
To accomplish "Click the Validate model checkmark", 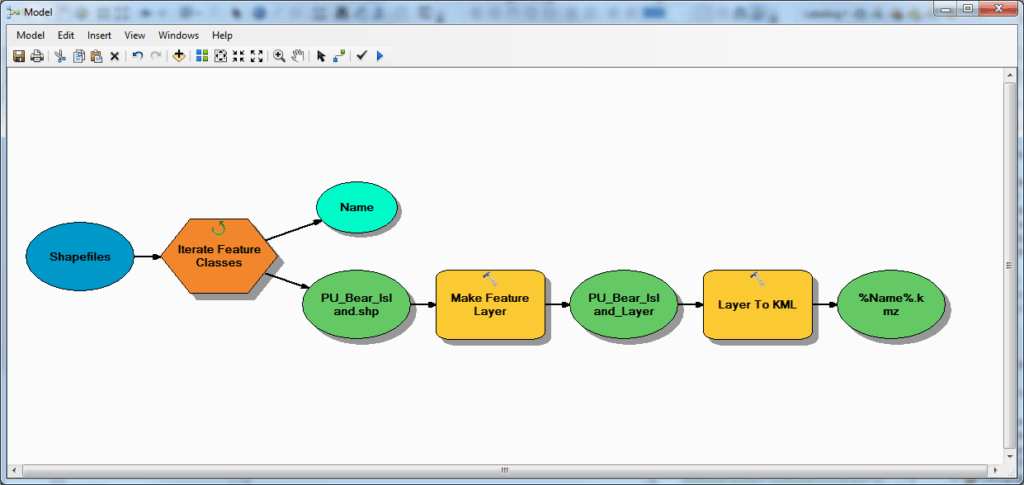I will pyautogui.click(x=362, y=56).
